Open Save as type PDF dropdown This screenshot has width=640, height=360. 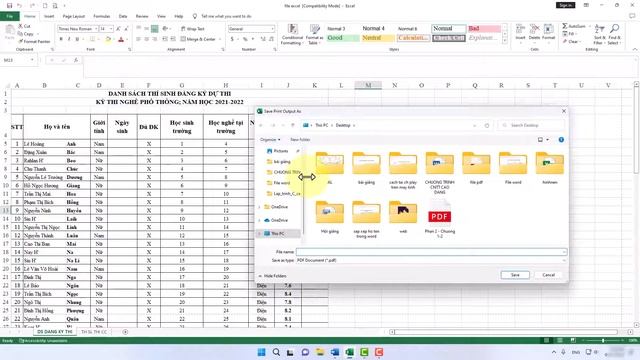tap(431, 260)
